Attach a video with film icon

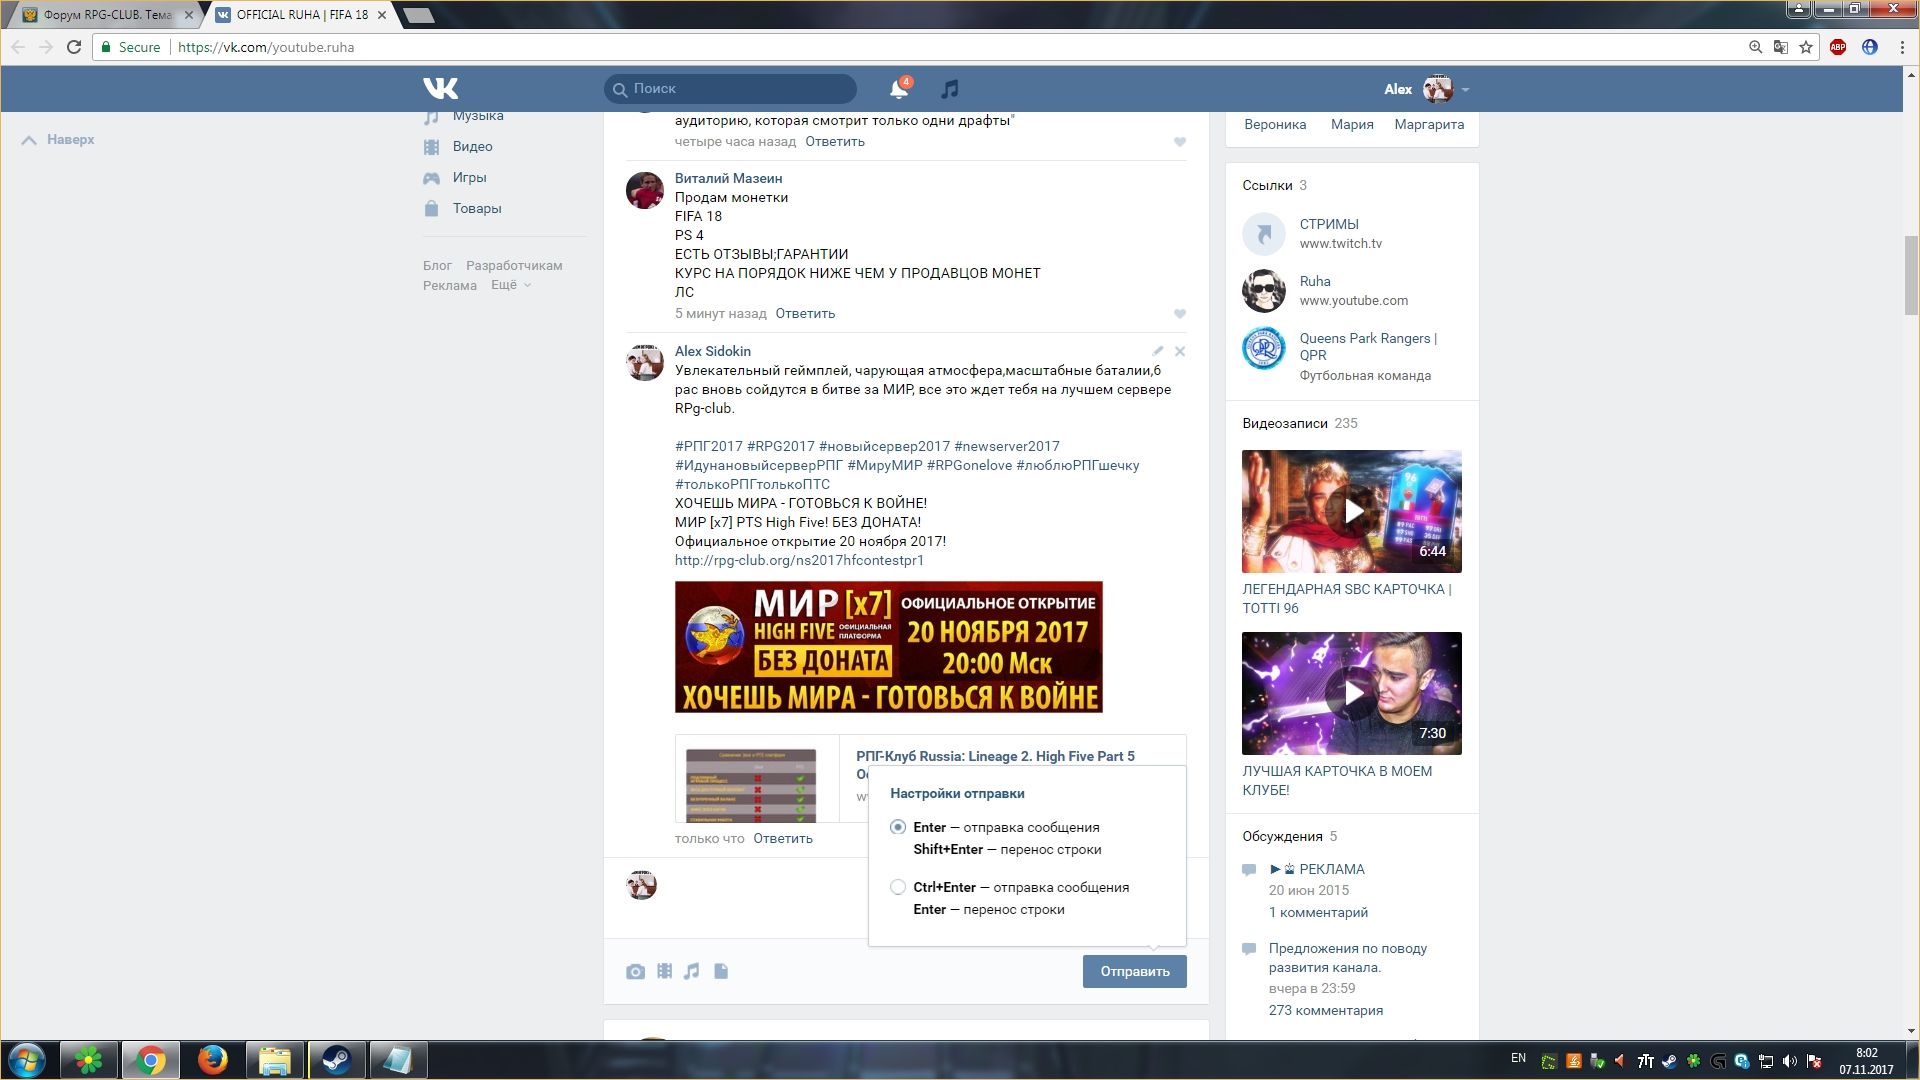[664, 971]
